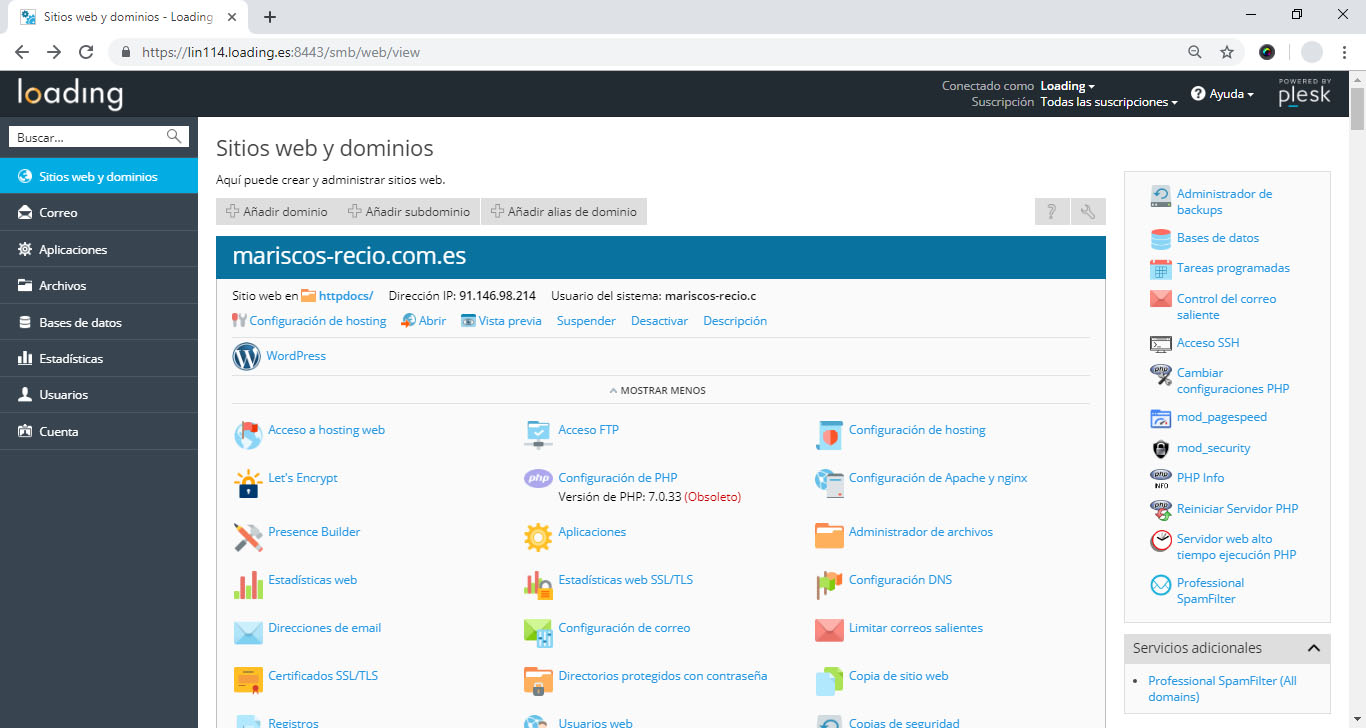Screen dimensions: 1366x728
Task: Open the Ayuda dropdown menu
Action: [1222, 94]
